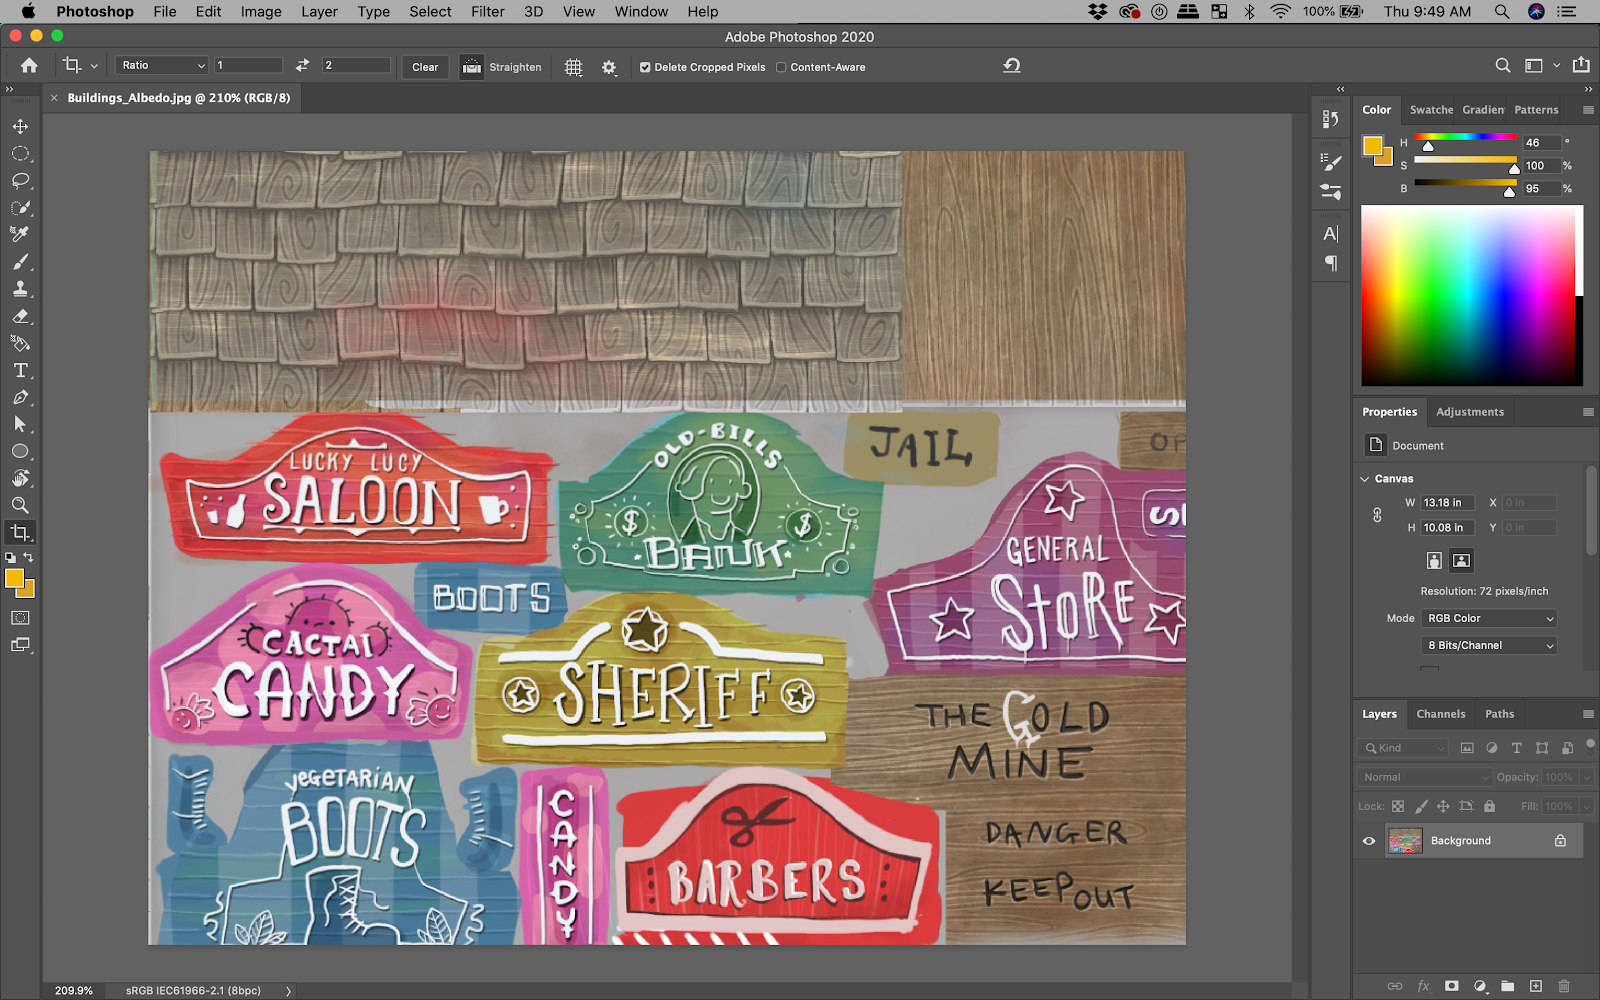Click the Clear button
This screenshot has height=1000, width=1600.
point(425,67)
